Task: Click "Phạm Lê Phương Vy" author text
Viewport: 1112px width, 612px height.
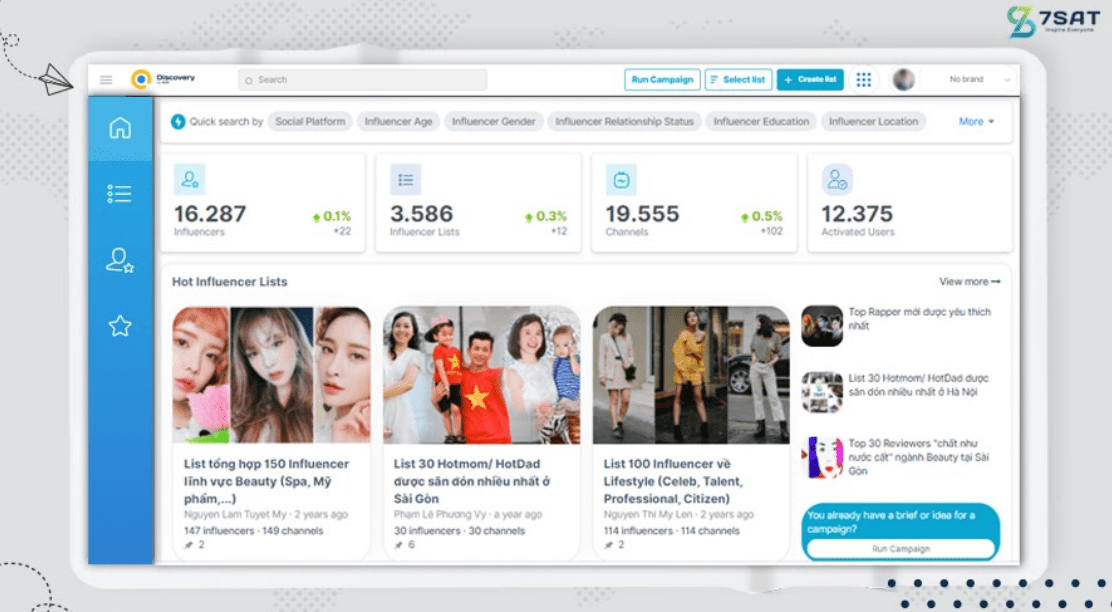Action: click(x=438, y=514)
